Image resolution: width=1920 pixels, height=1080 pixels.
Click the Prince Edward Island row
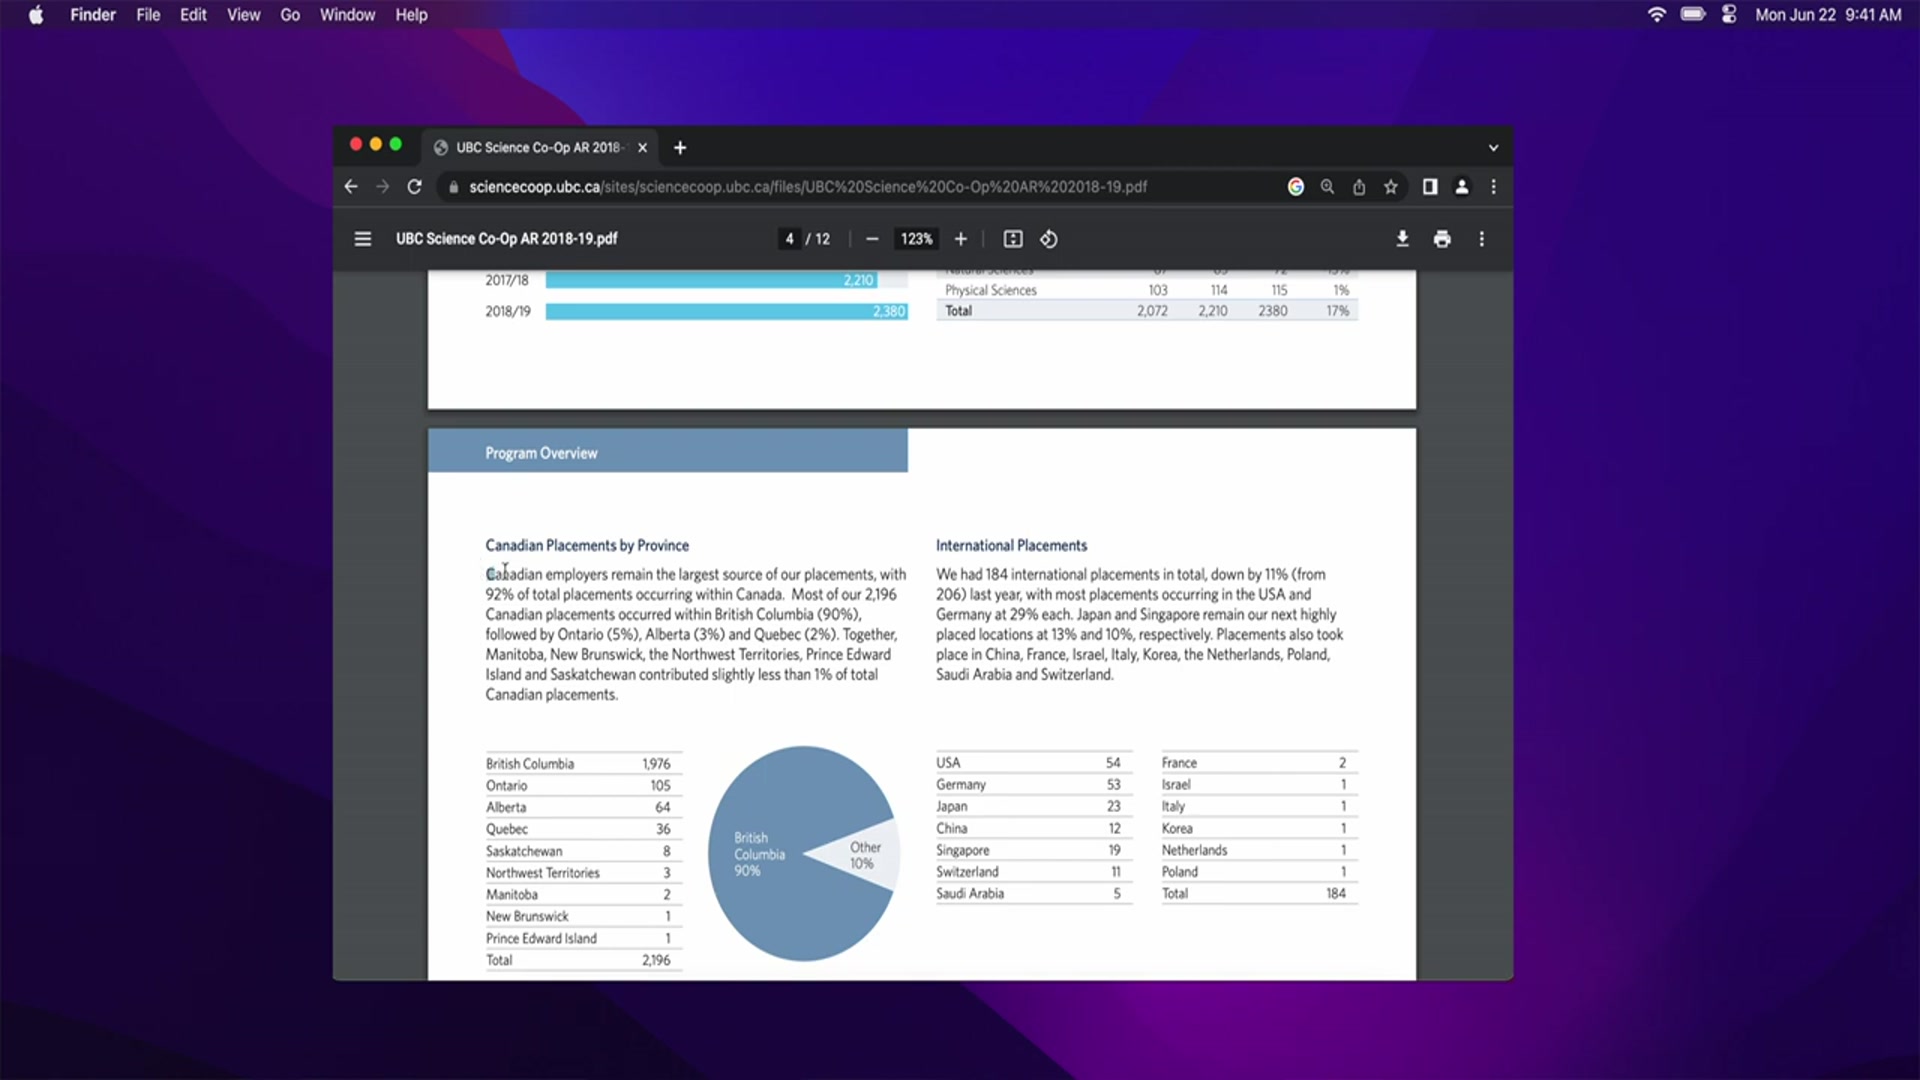pos(583,939)
